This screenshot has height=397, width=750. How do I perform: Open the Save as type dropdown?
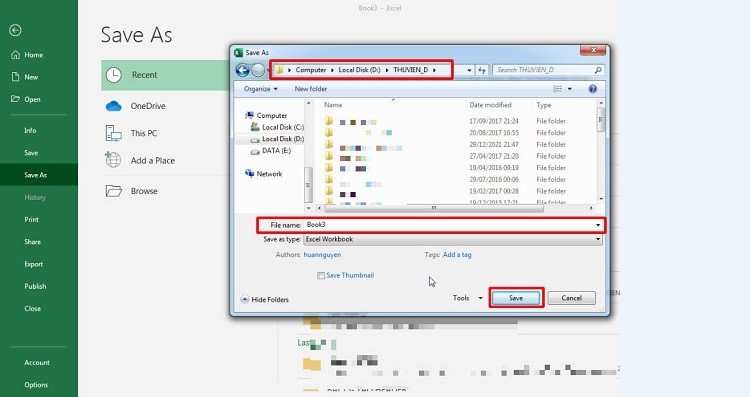click(453, 239)
